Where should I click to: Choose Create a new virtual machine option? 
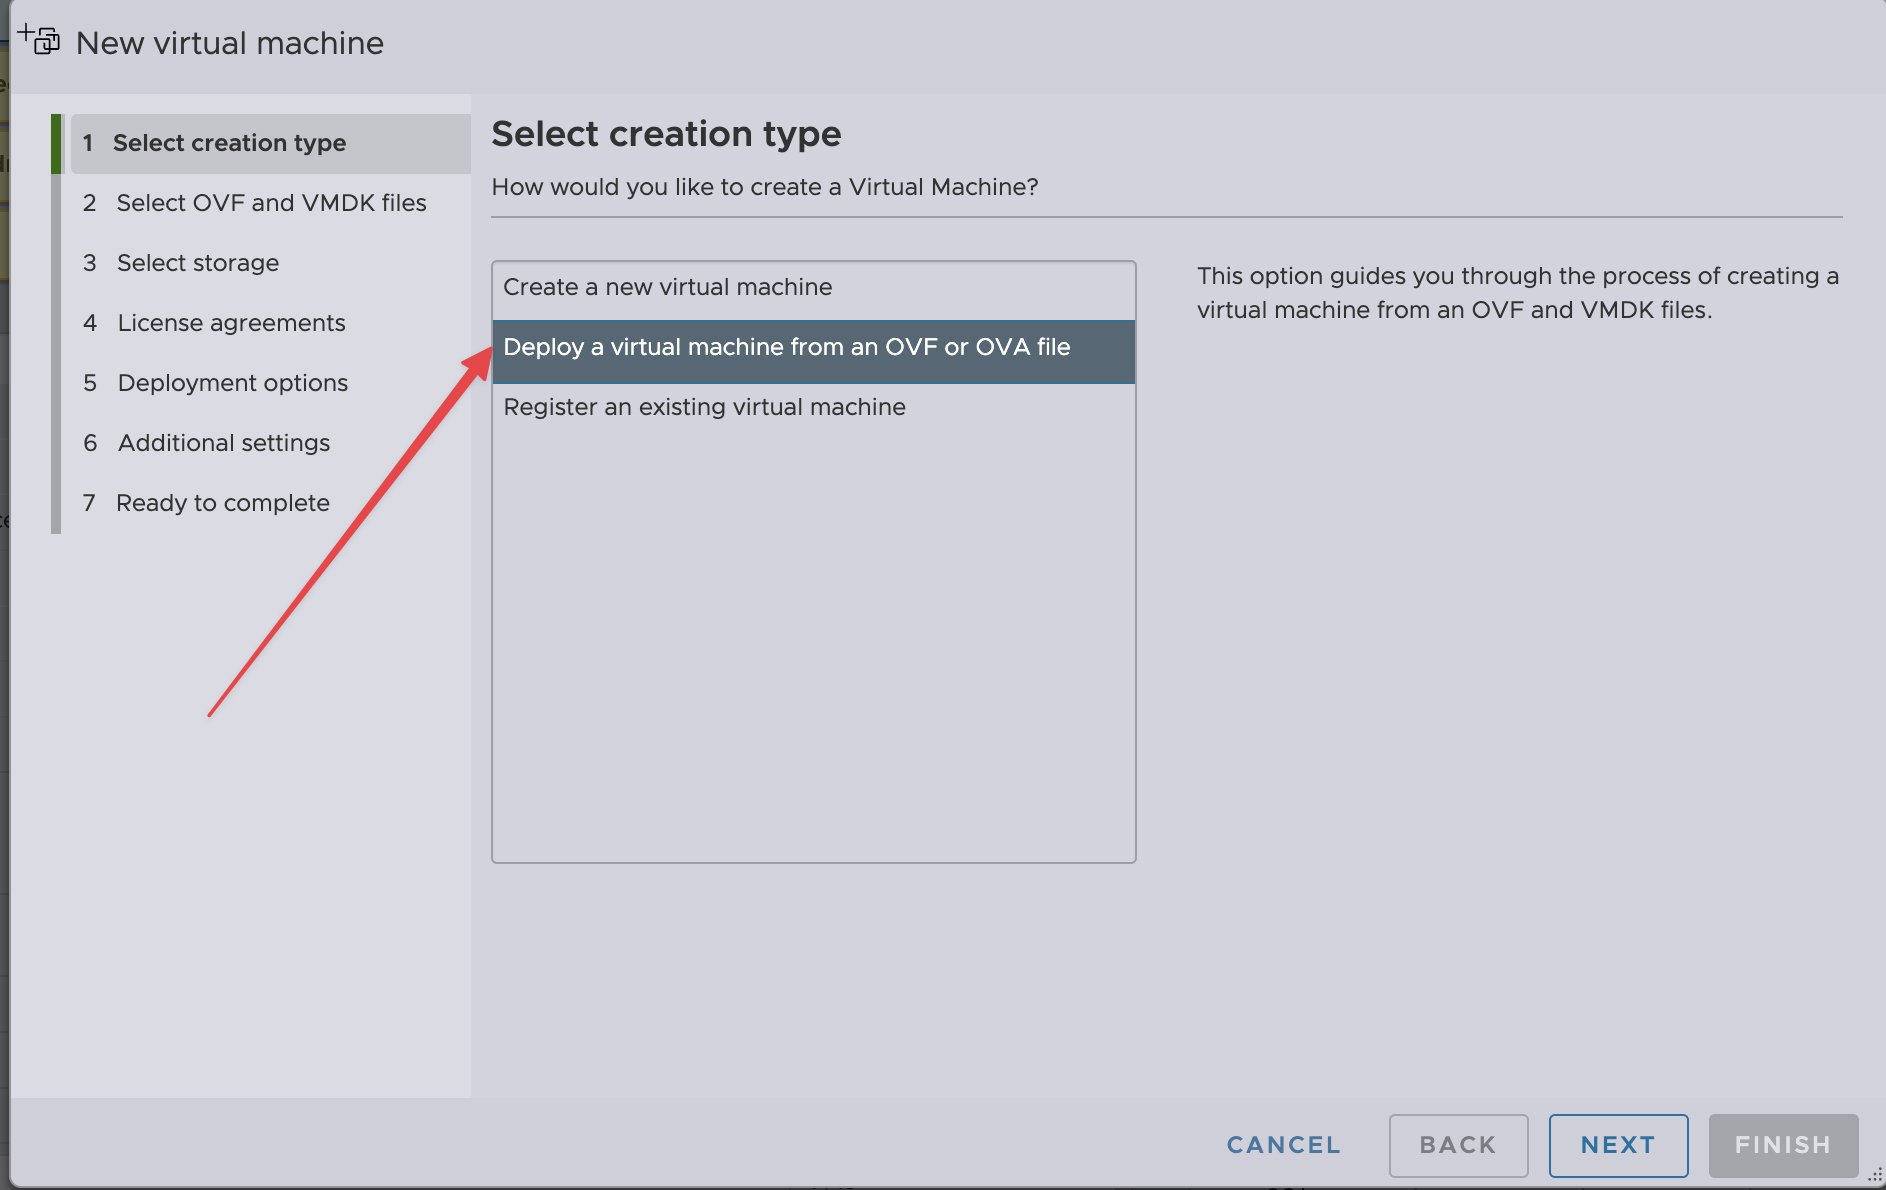[x=667, y=288]
